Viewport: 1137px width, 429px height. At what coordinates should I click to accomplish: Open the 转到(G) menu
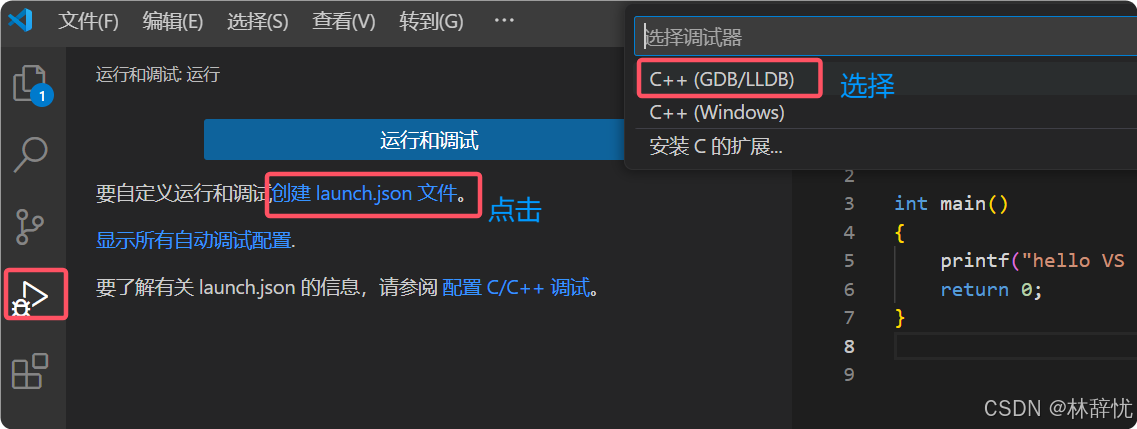[x=431, y=22]
